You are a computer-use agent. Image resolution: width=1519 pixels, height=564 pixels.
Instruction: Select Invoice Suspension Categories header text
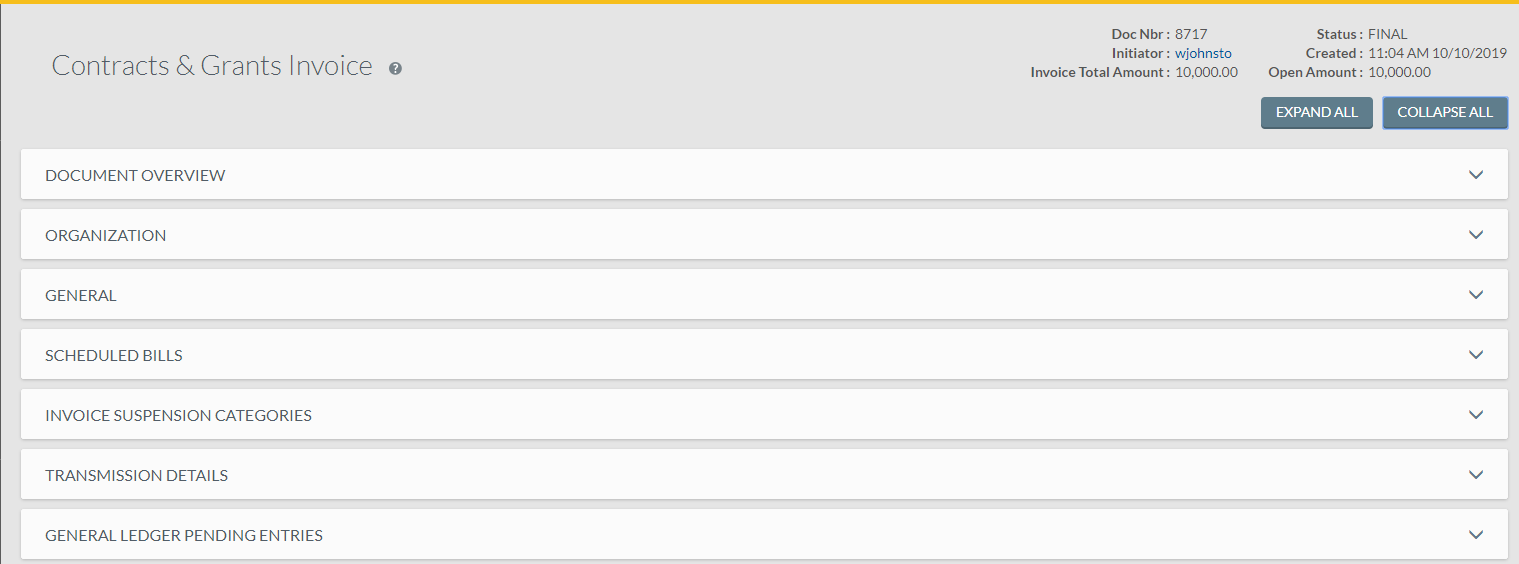(x=178, y=416)
